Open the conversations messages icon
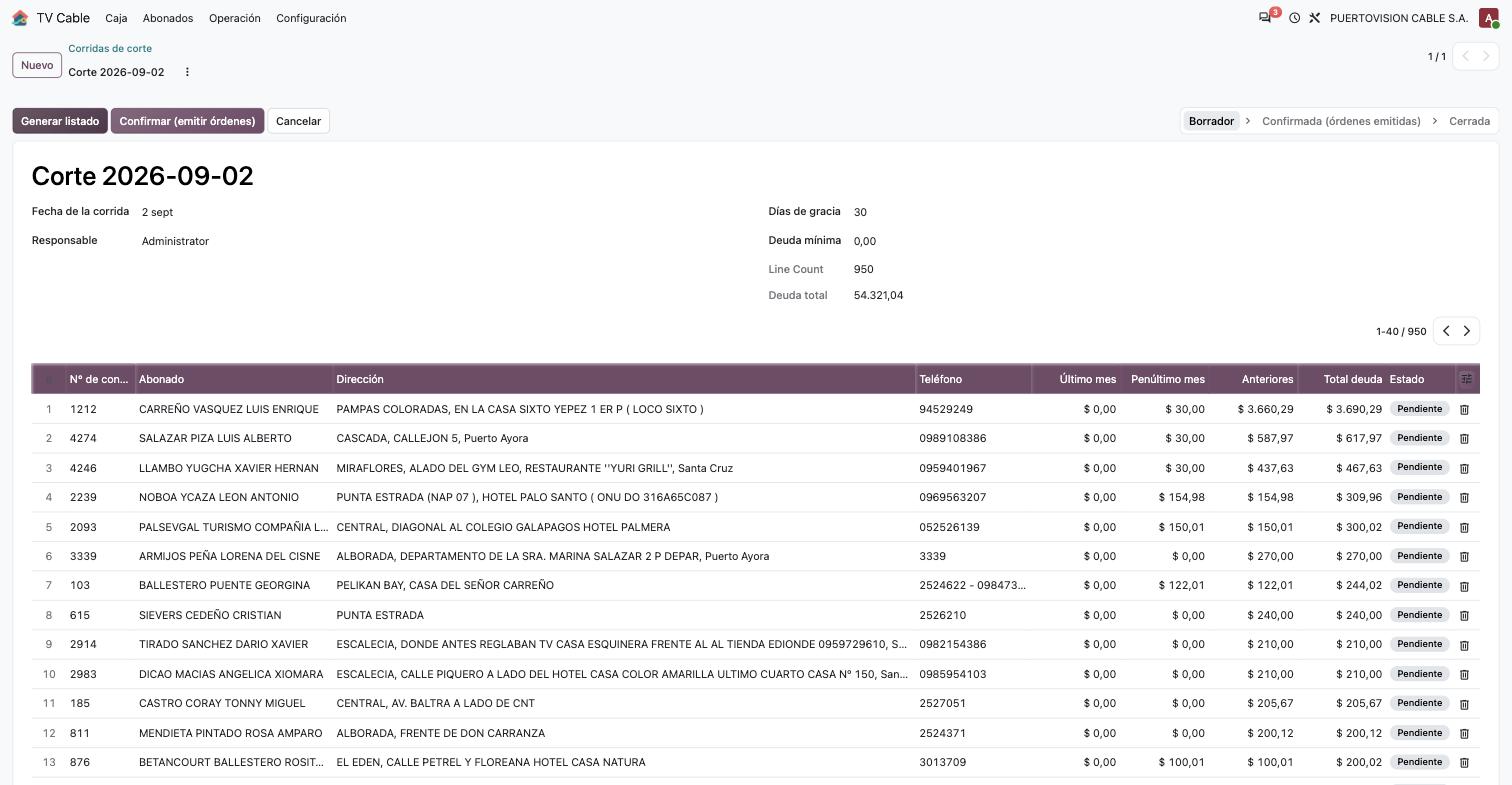Viewport: 1512px width, 785px height. click(1266, 18)
